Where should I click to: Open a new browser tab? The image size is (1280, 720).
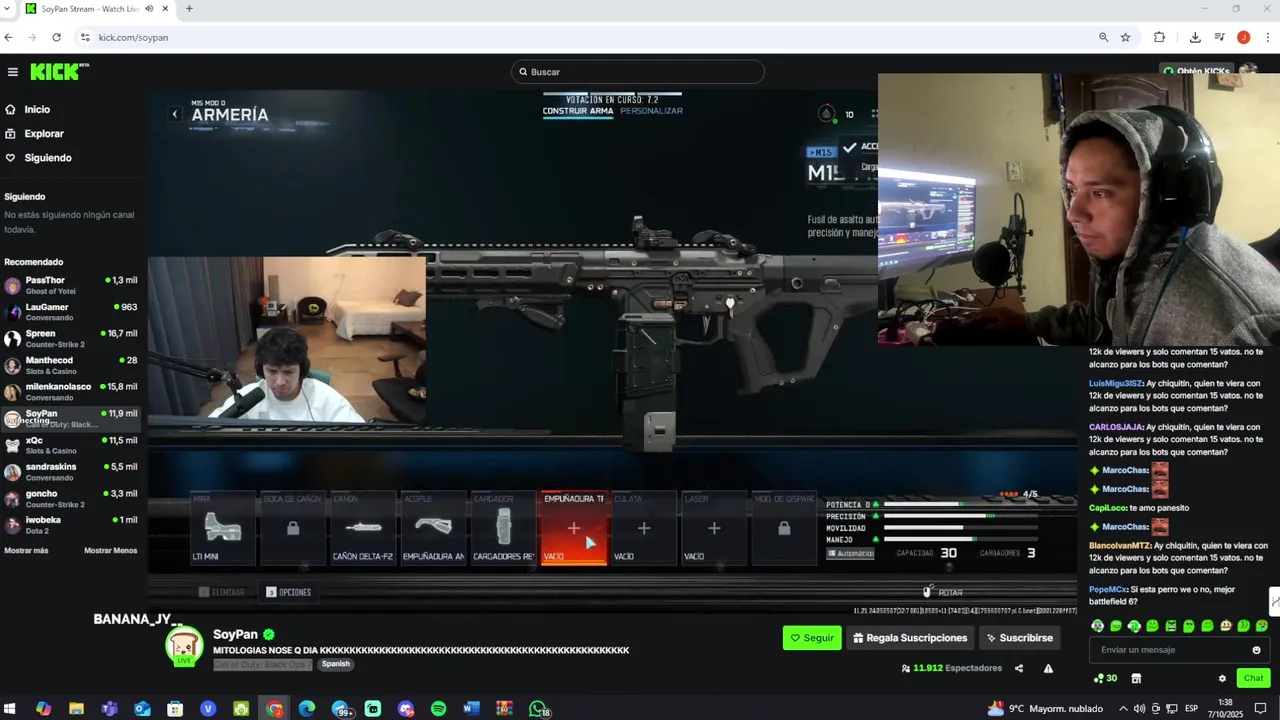point(189,9)
